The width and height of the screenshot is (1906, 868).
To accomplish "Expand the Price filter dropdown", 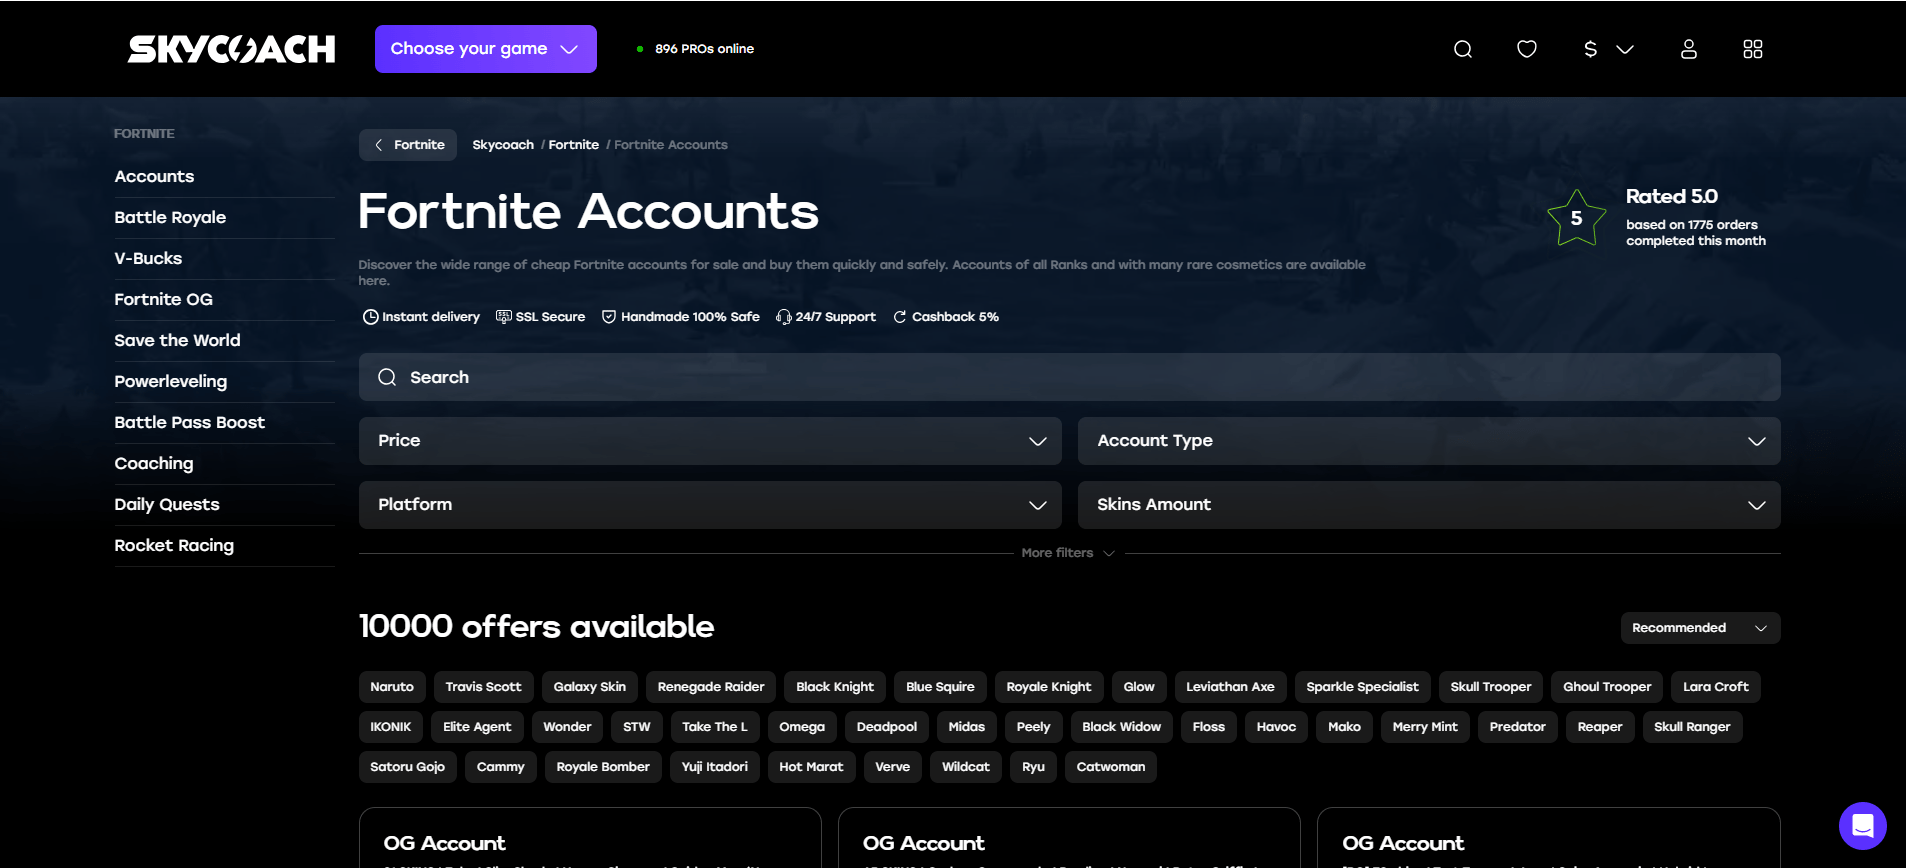I will [710, 441].
